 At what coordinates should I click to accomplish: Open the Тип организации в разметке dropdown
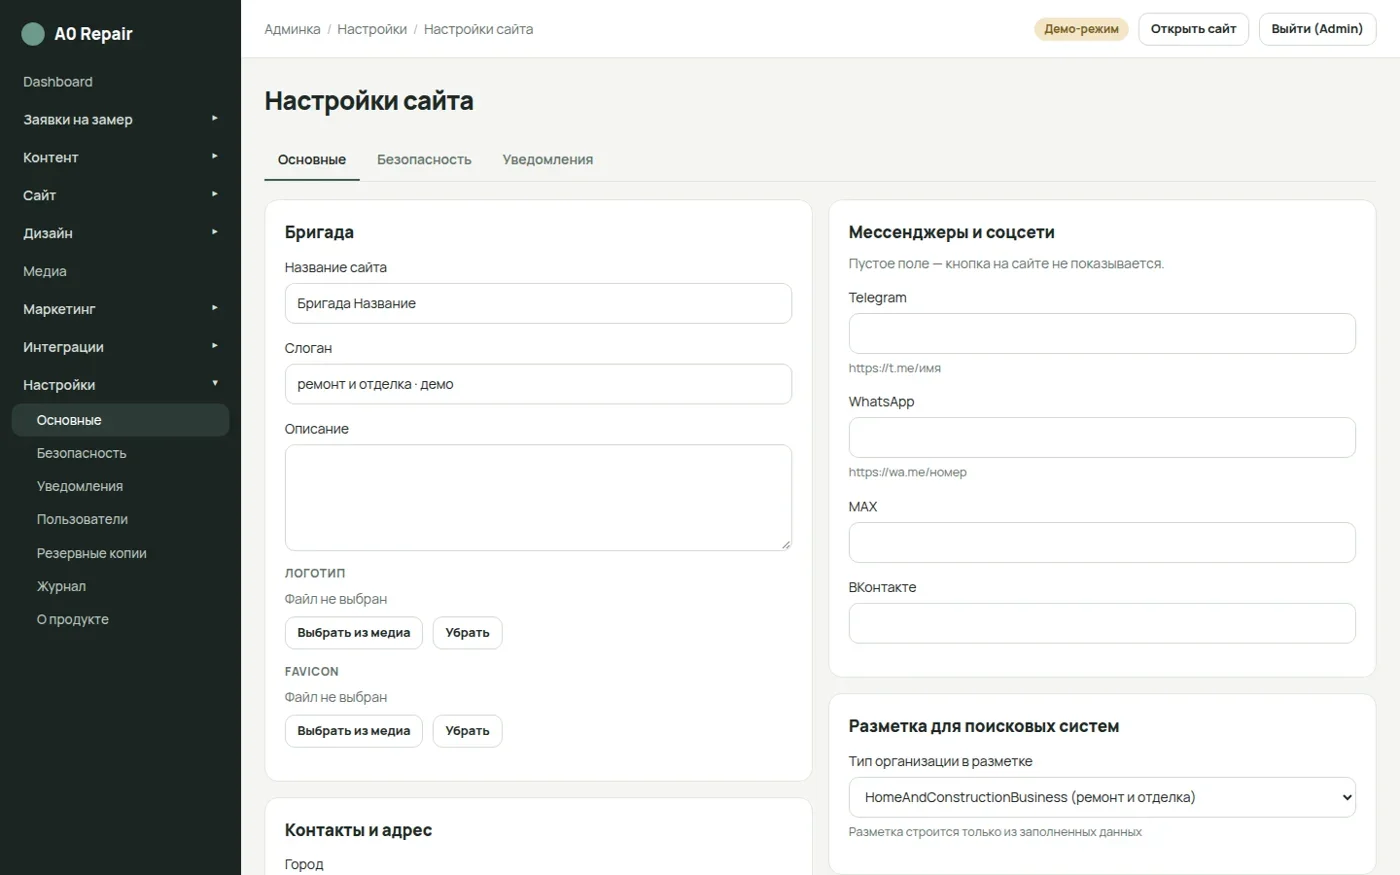1102,797
